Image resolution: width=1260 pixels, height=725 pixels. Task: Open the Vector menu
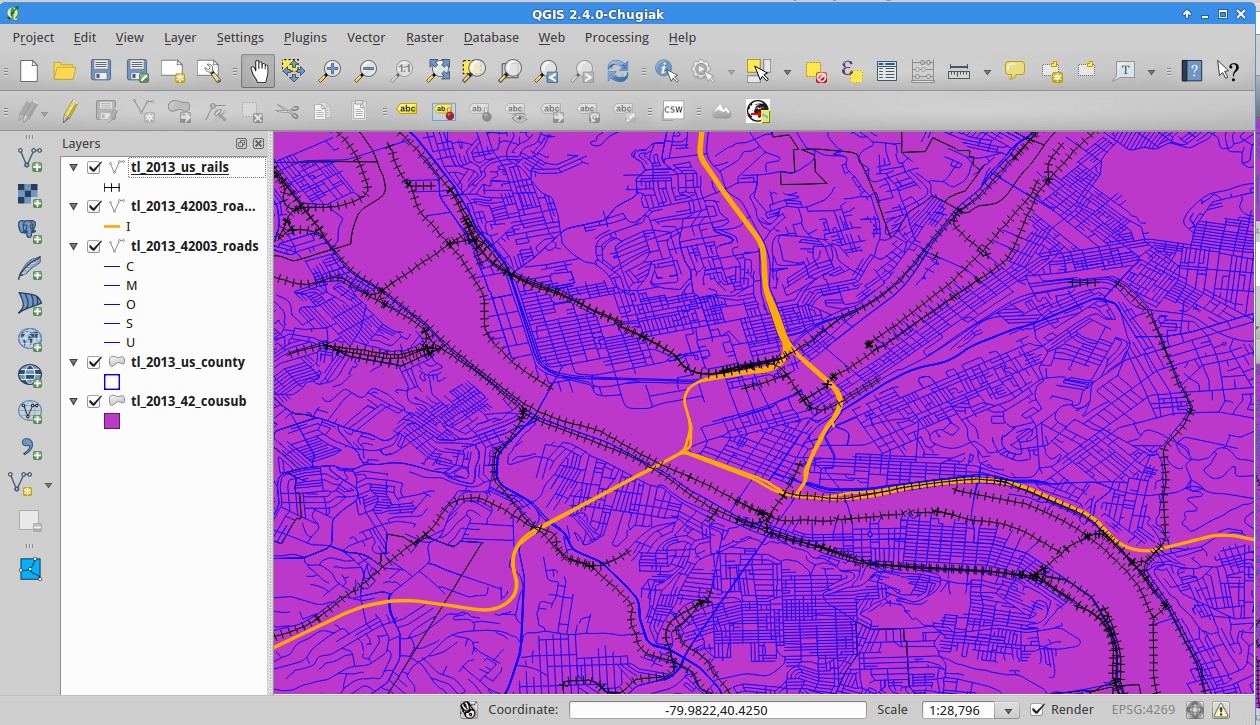(x=365, y=37)
